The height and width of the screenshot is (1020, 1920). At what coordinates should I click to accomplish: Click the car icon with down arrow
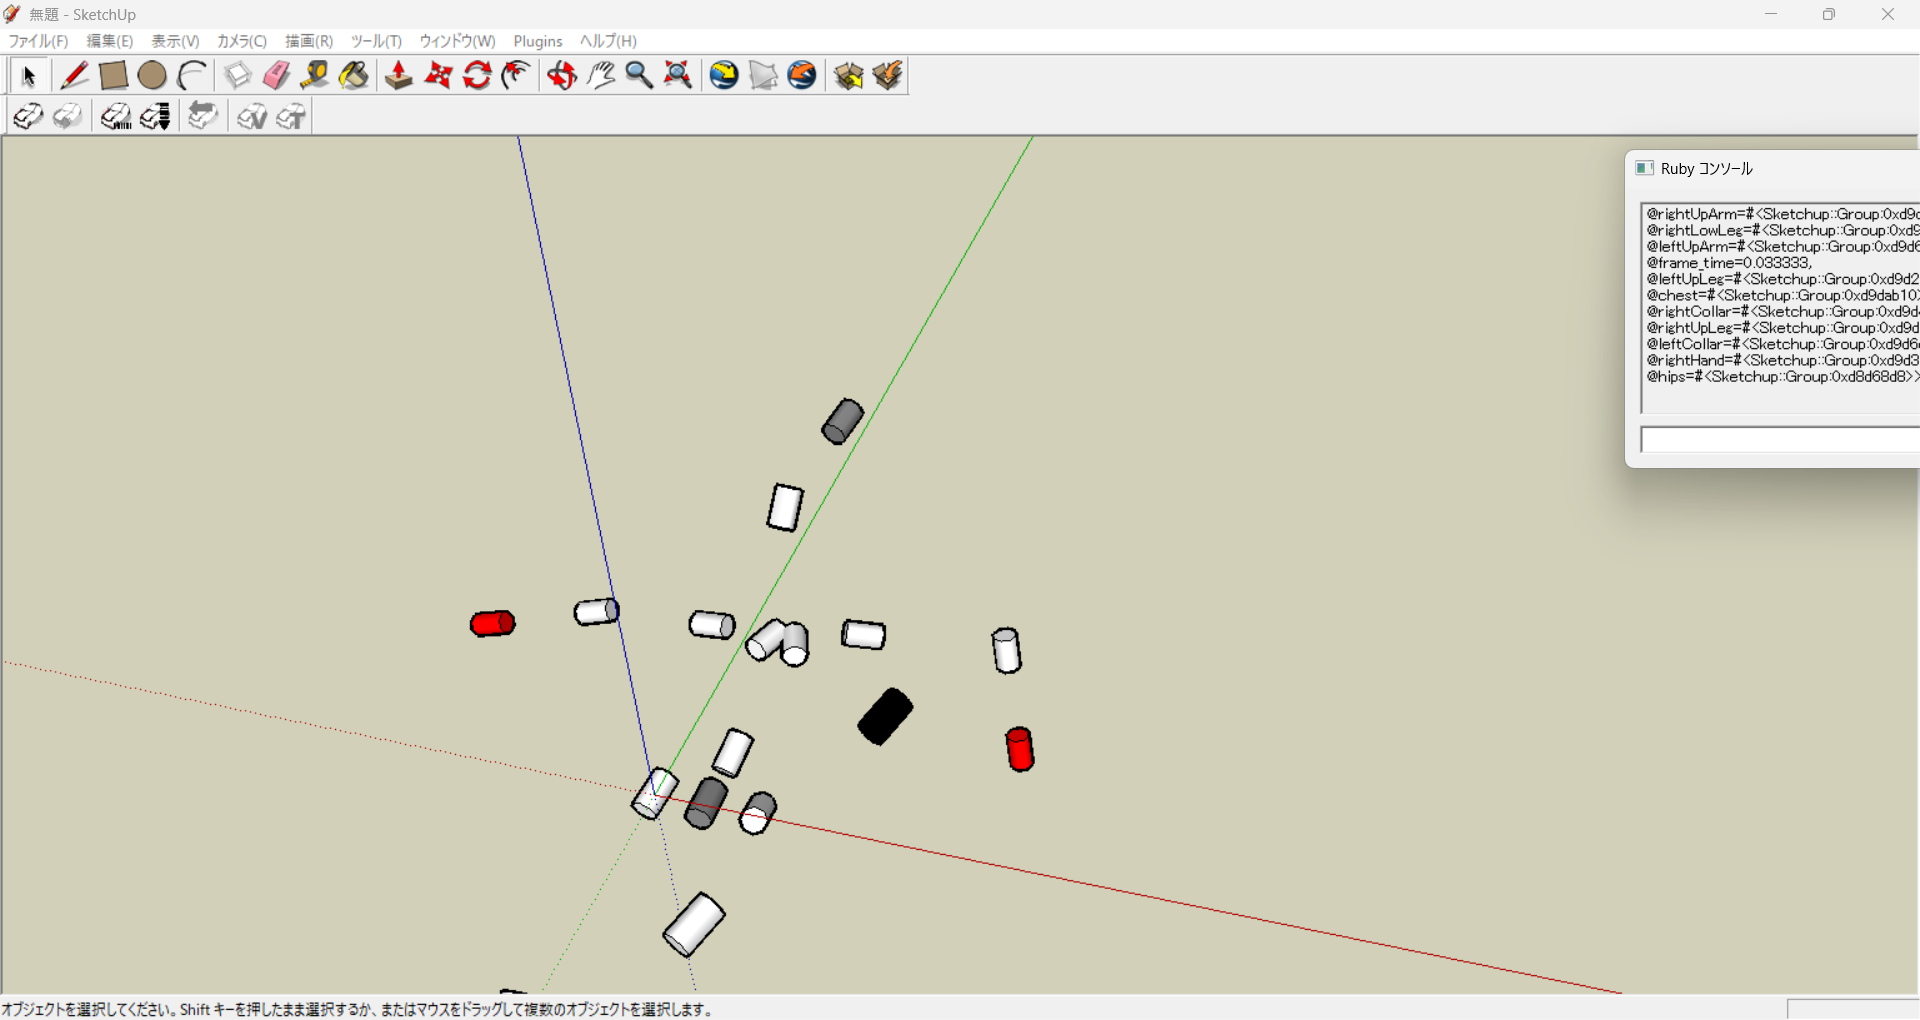[155, 117]
